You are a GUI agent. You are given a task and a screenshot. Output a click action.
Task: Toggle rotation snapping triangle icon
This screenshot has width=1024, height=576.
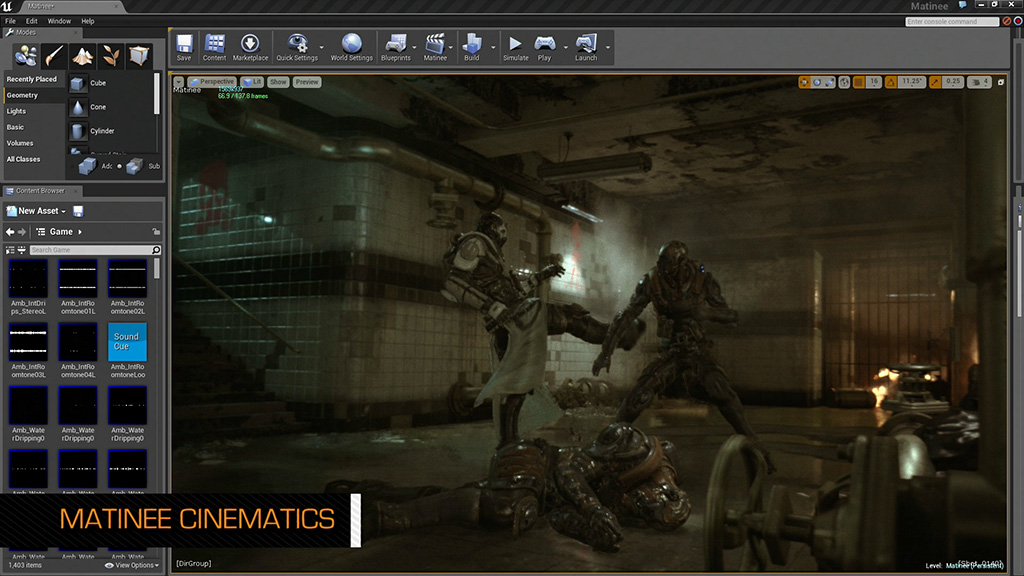point(892,82)
